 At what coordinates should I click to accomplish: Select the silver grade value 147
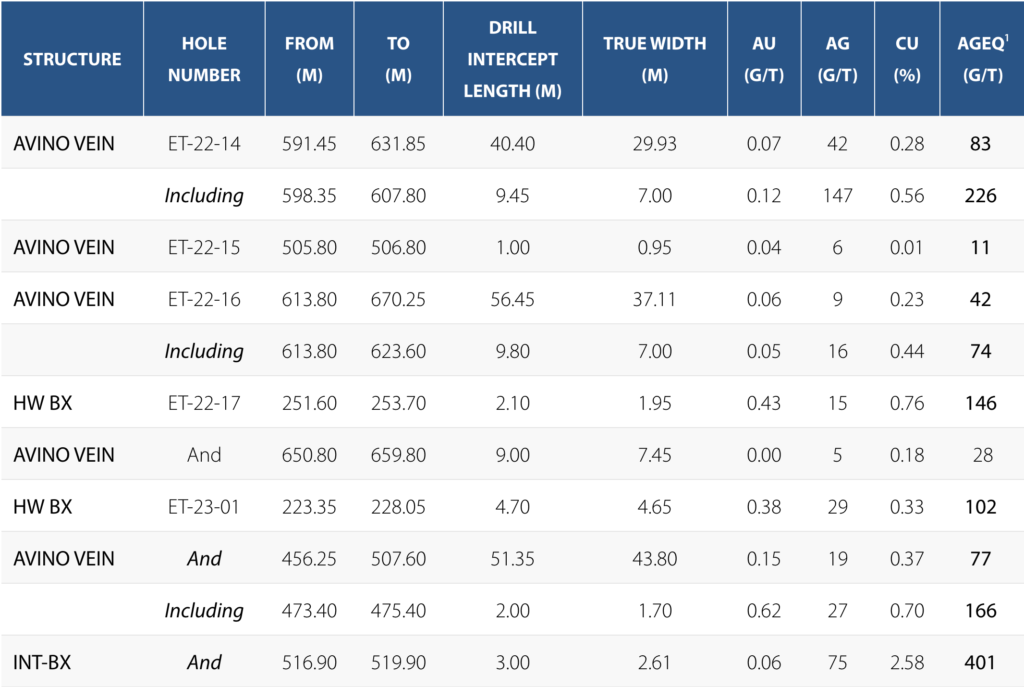point(837,196)
